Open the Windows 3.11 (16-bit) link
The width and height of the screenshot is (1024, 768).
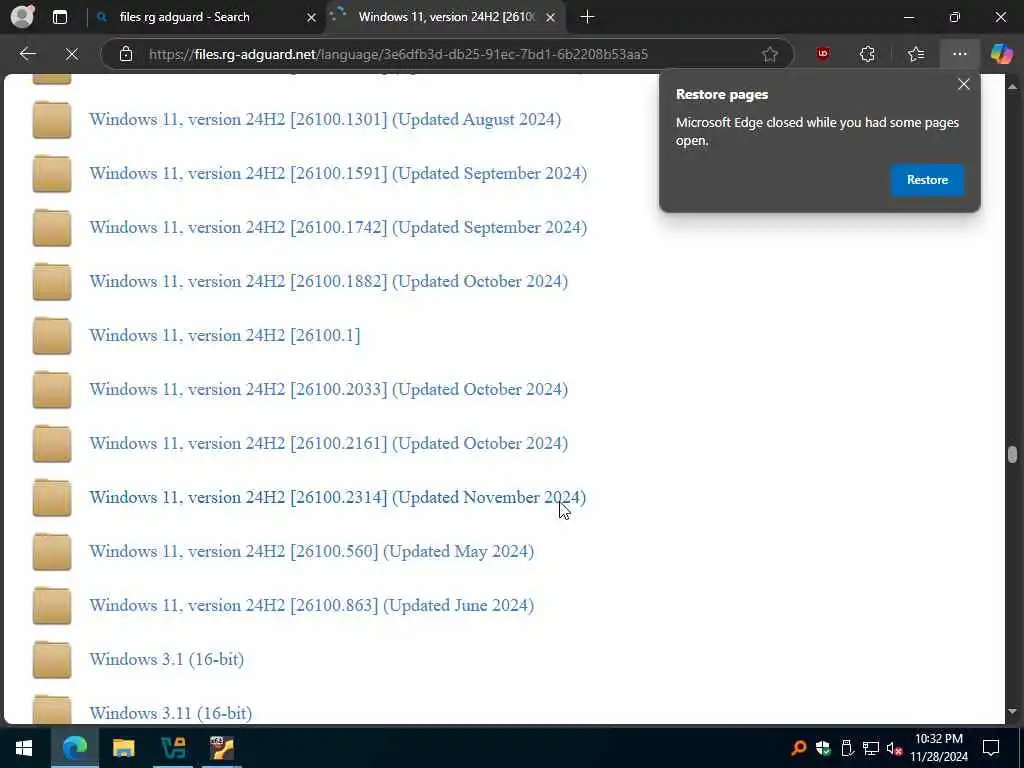(170, 713)
